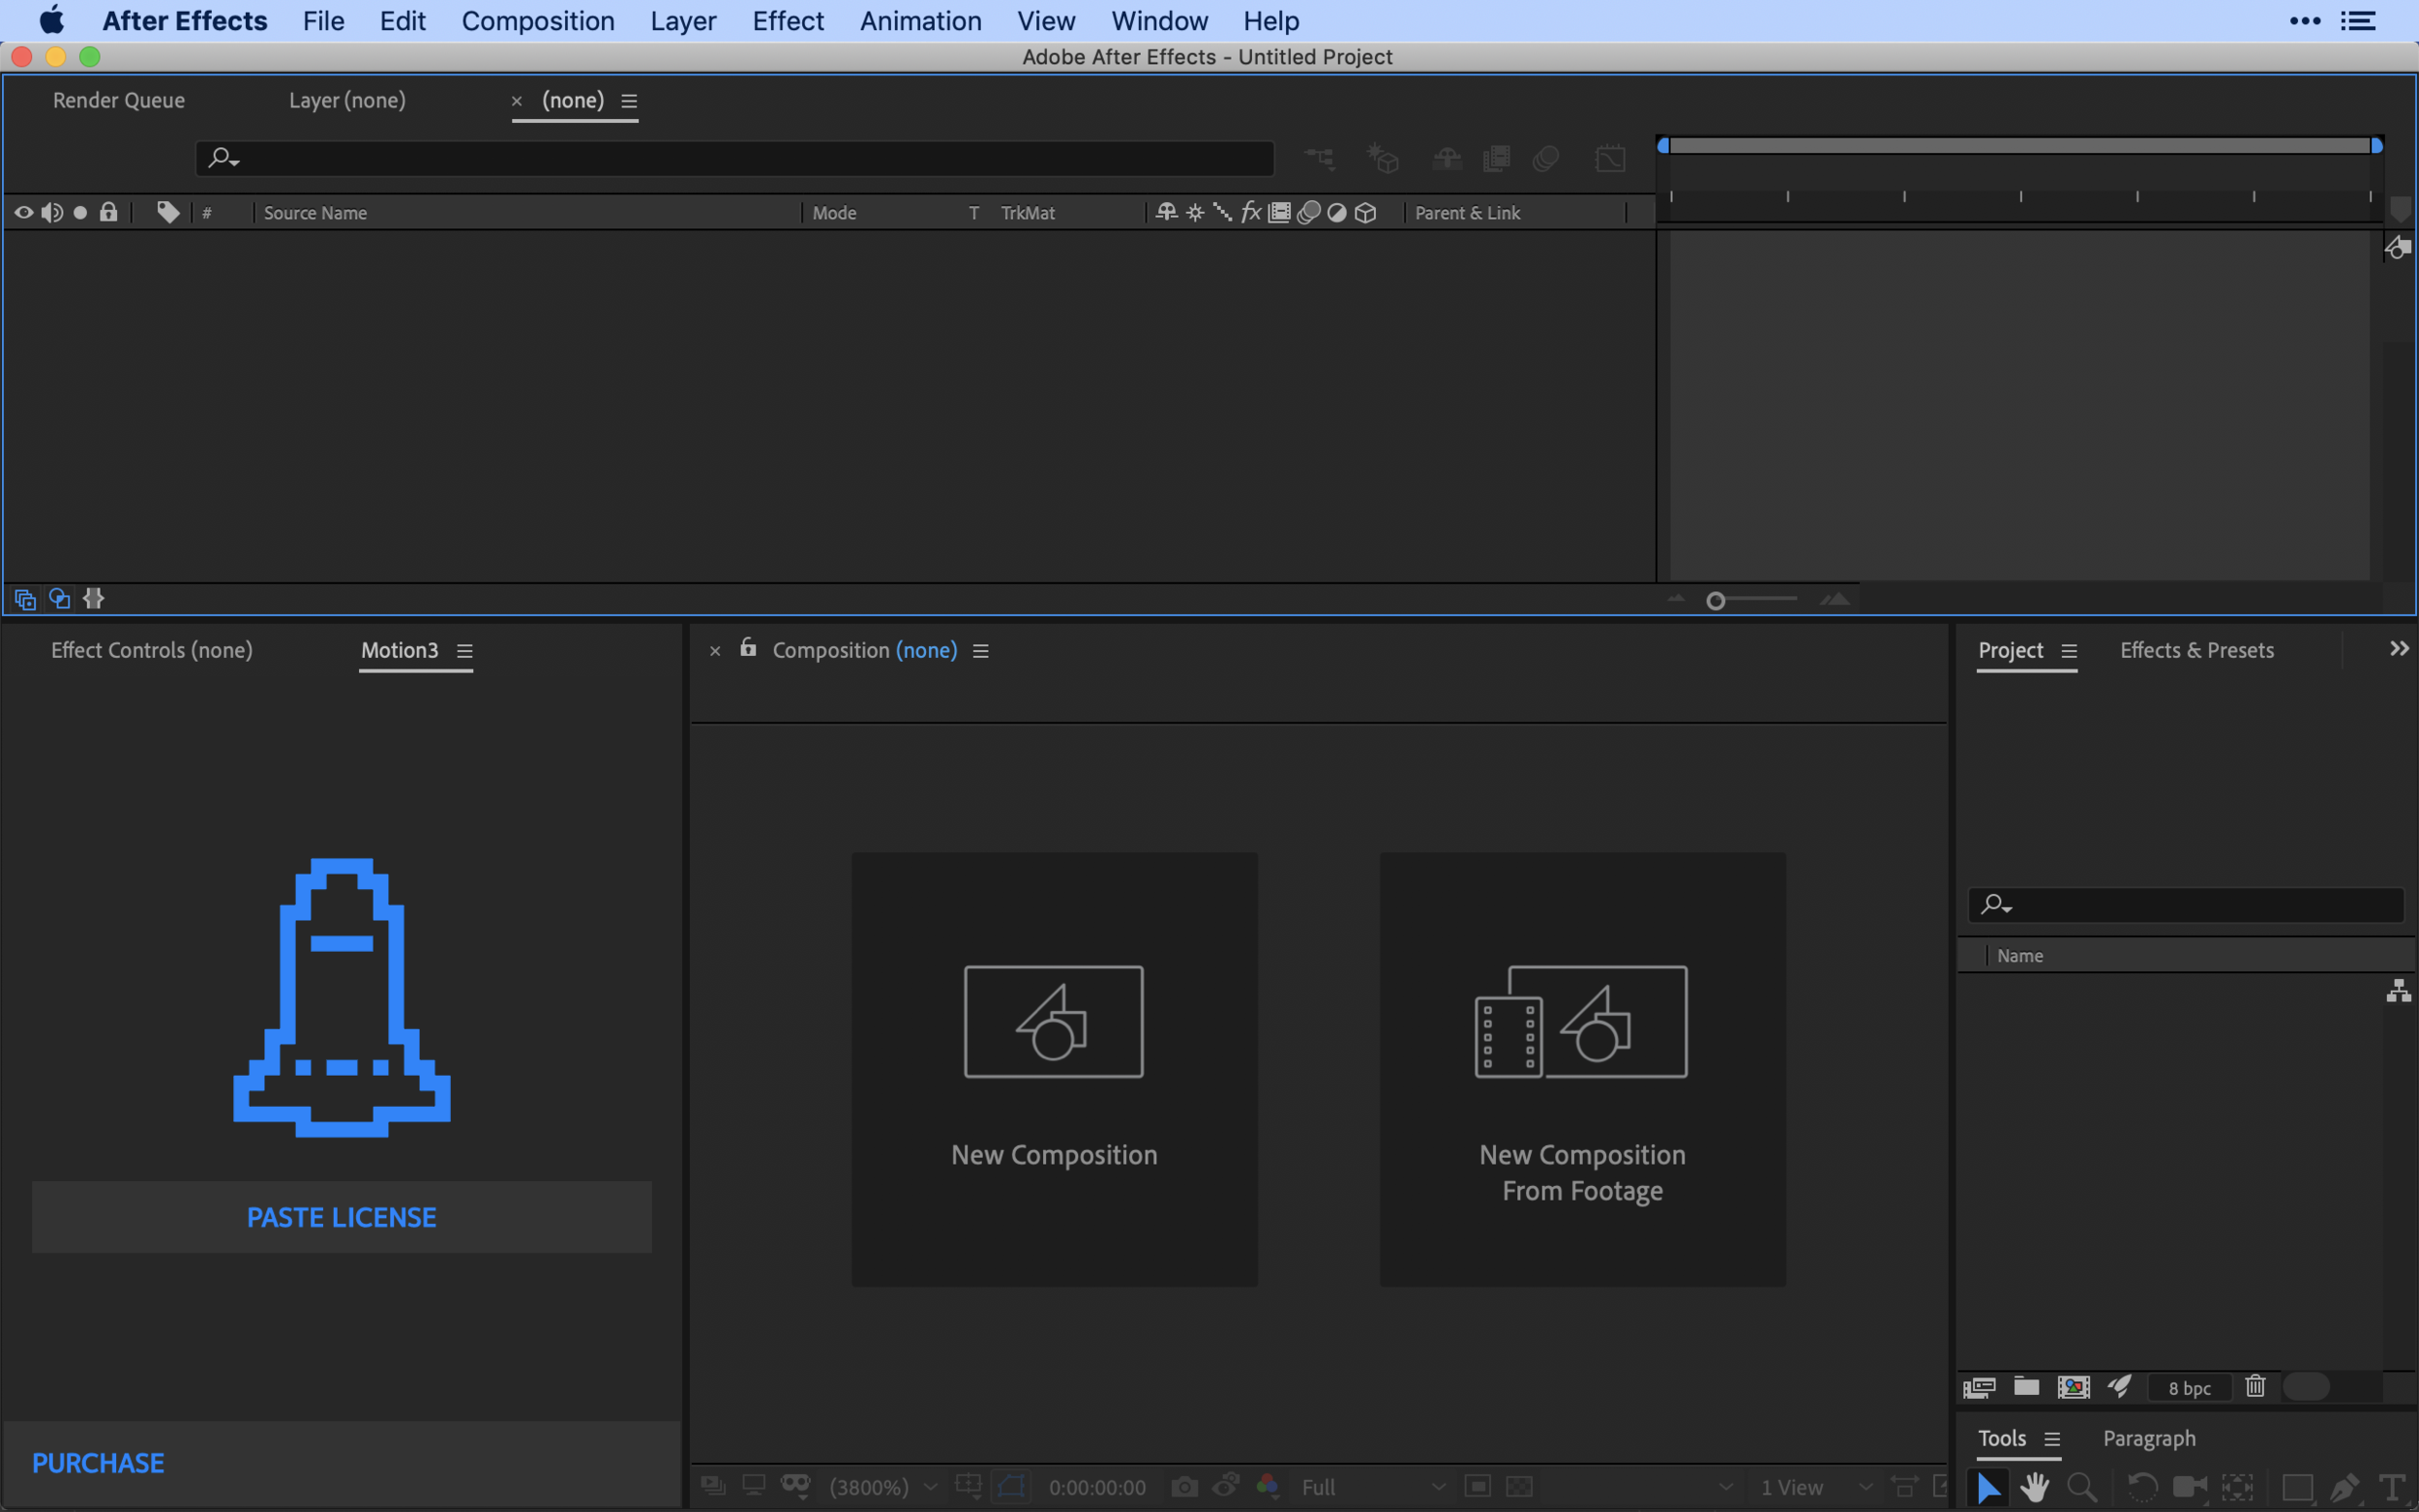Click Draft 3D icon in timeline
The height and width of the screenshot is (1512, 2419).
(1383, 158)
